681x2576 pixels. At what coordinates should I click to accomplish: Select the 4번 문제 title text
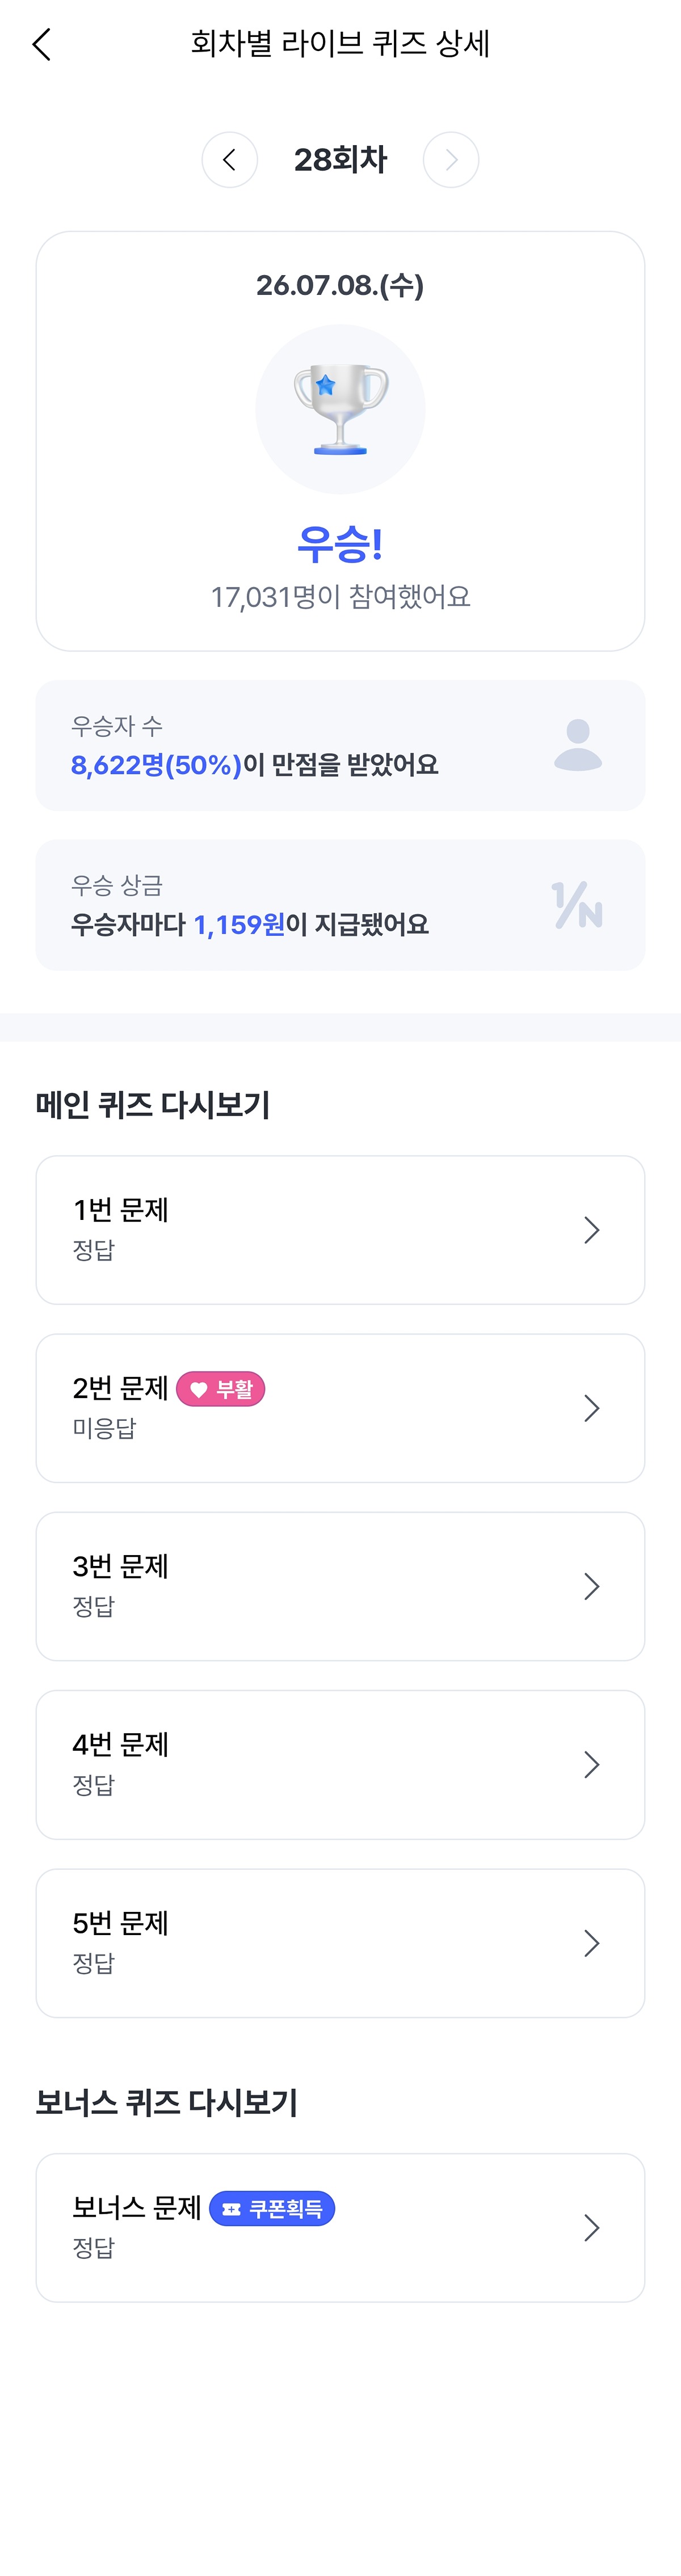[x=120, y=1745]
